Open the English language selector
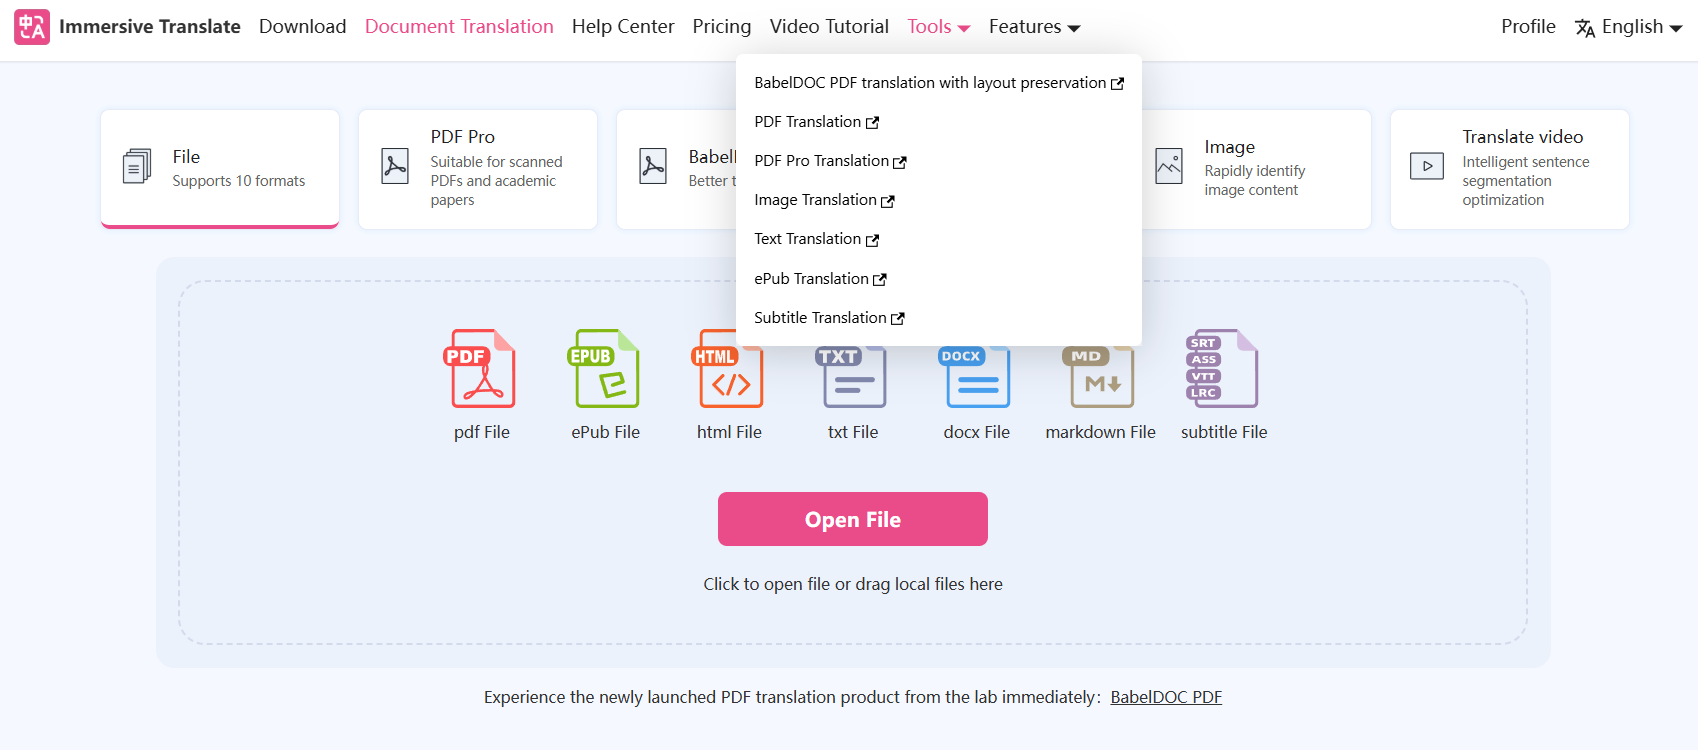The image size is (1698, 750). (1629, 27)
